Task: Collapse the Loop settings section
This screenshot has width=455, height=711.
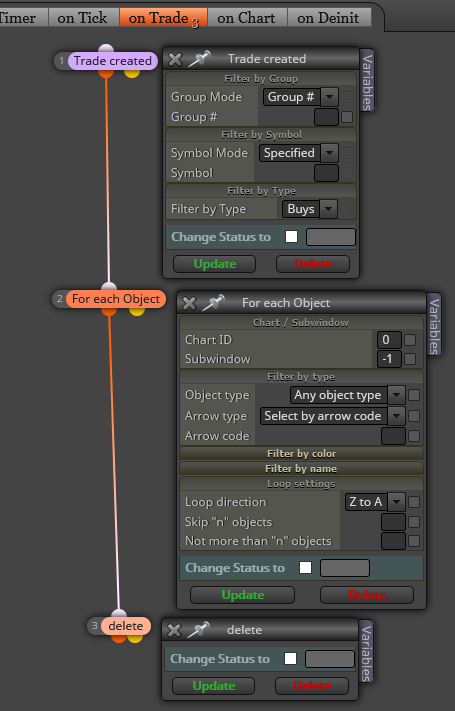Action: pos(301,483)
